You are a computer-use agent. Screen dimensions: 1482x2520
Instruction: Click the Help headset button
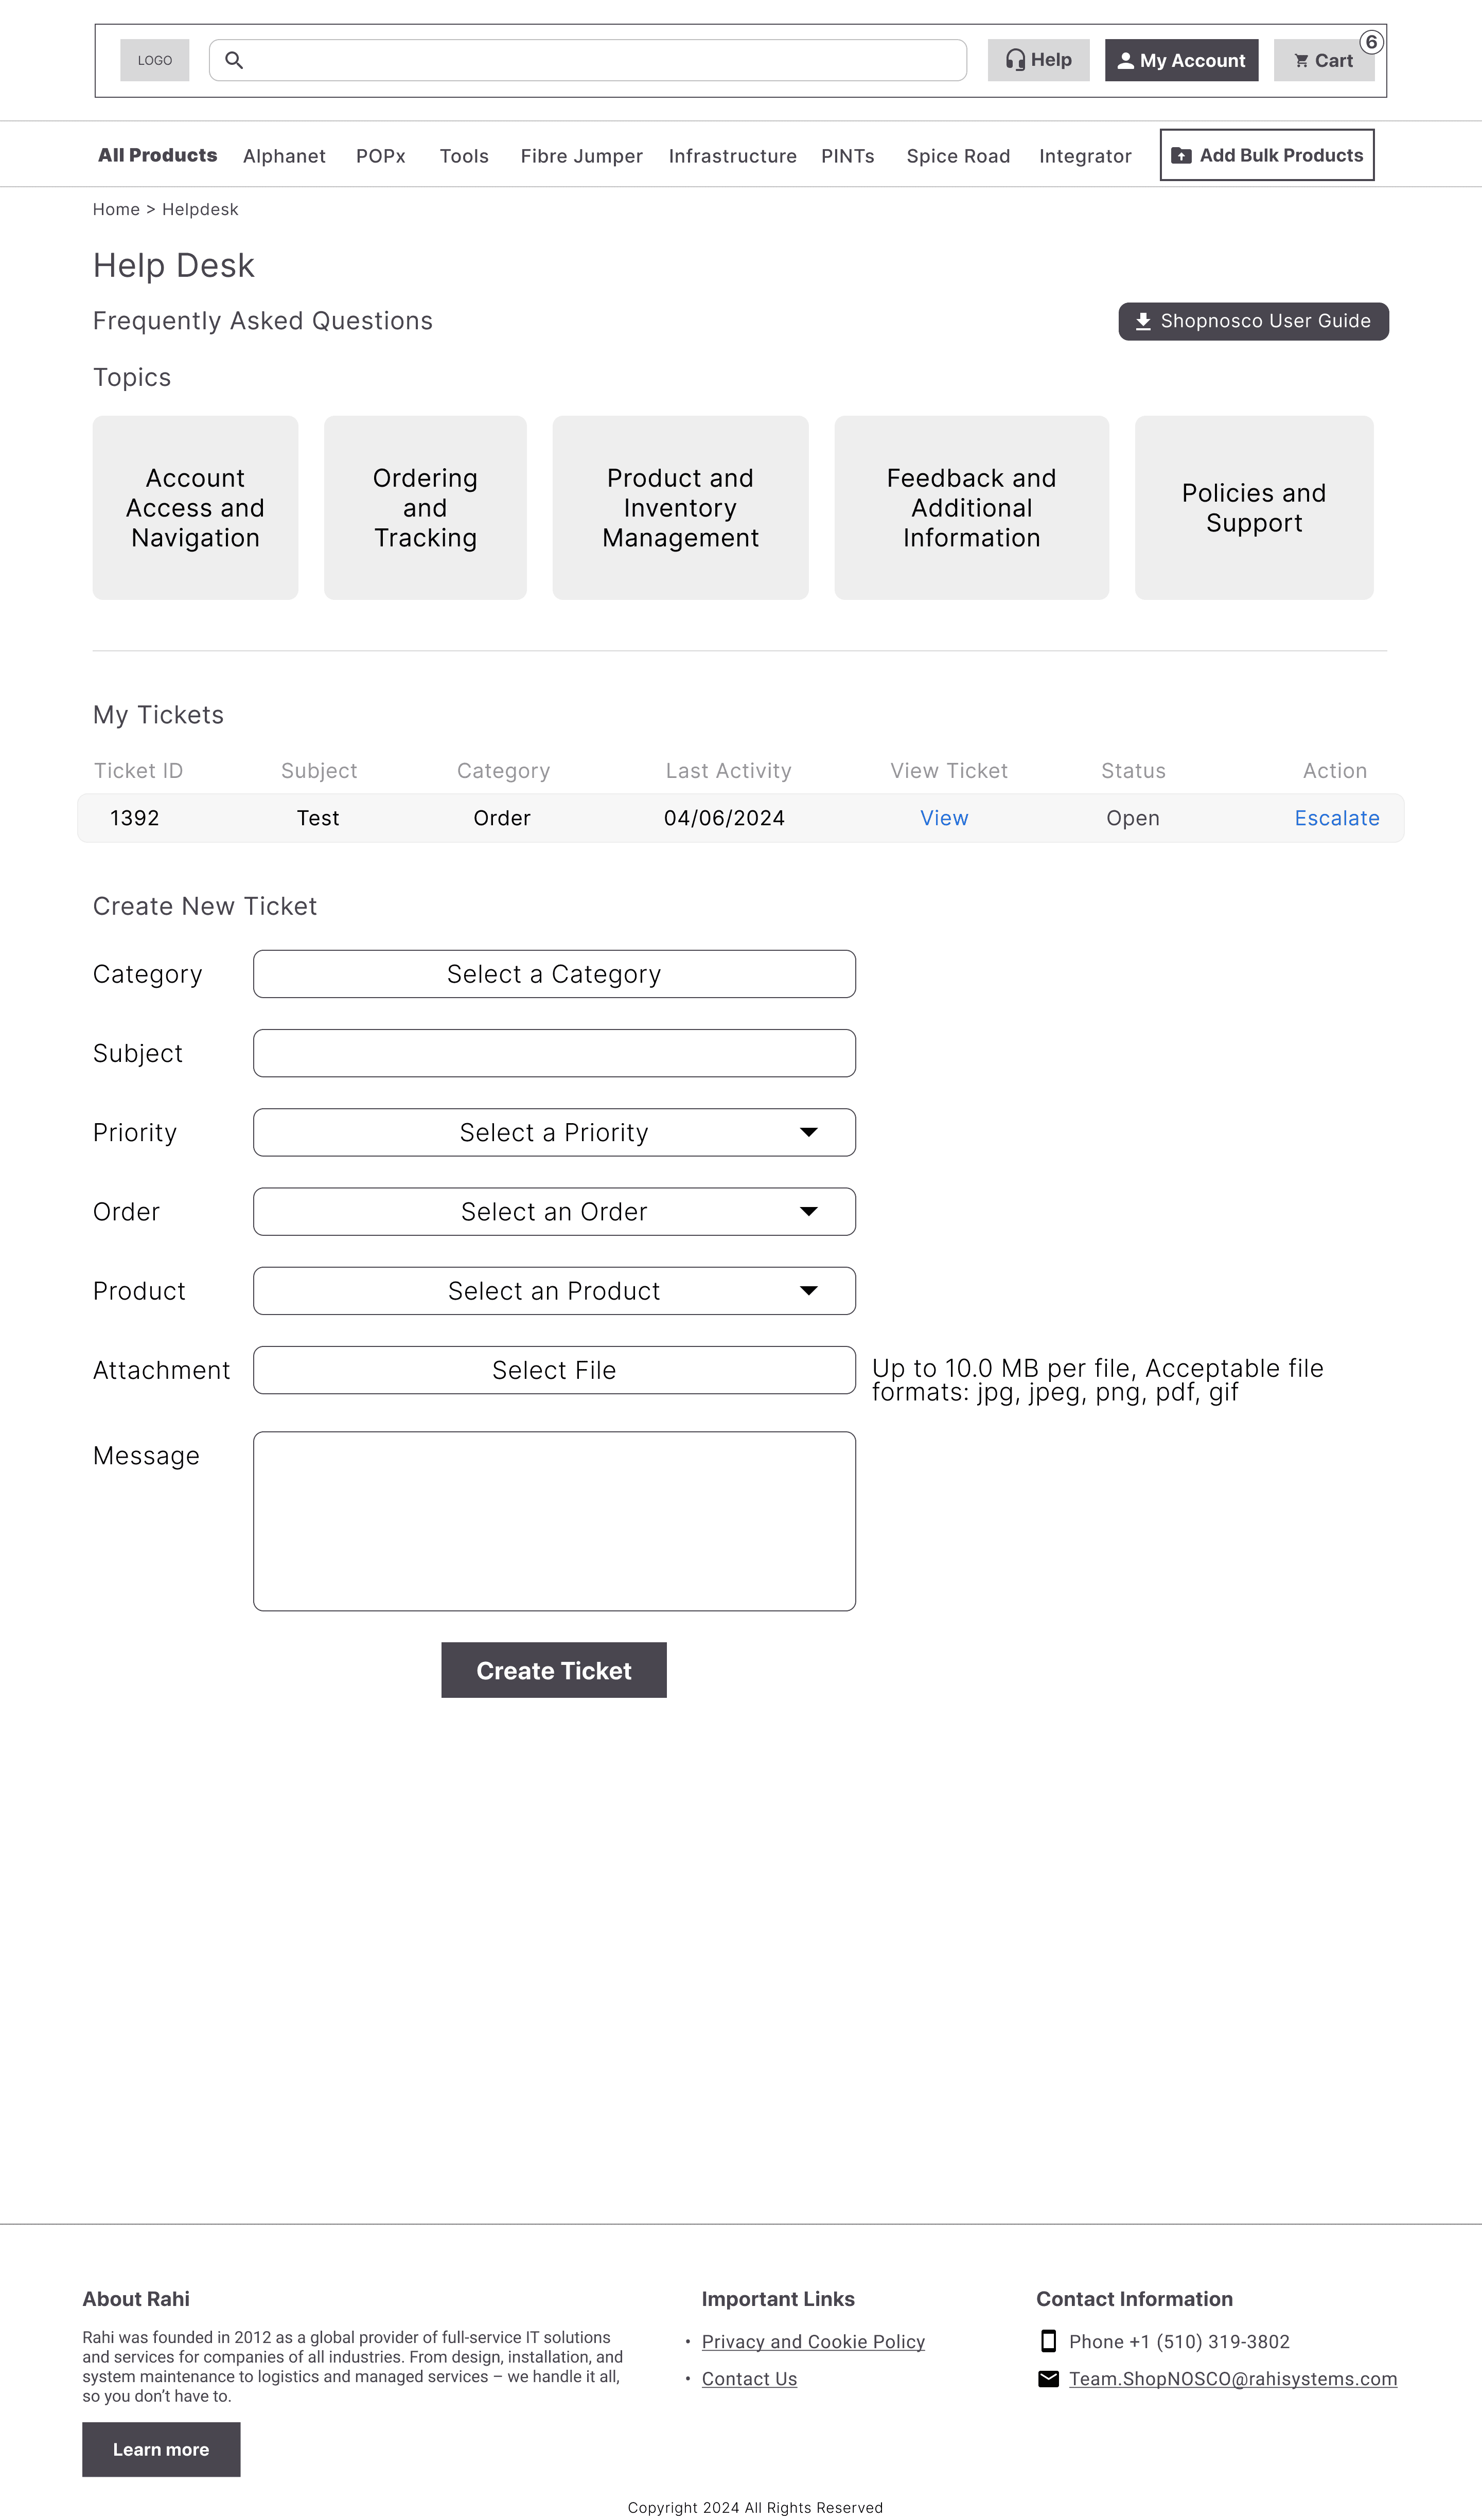click(x=1038, y=60)
